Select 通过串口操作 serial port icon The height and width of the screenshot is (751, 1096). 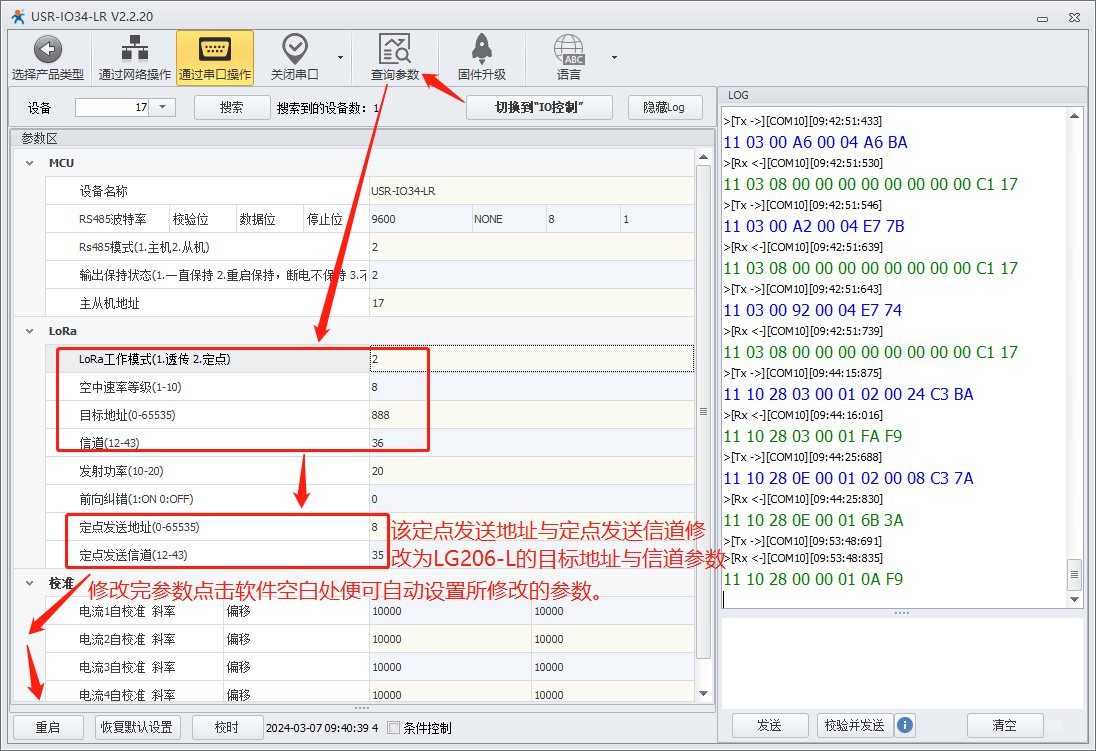(x=215, y=49)
